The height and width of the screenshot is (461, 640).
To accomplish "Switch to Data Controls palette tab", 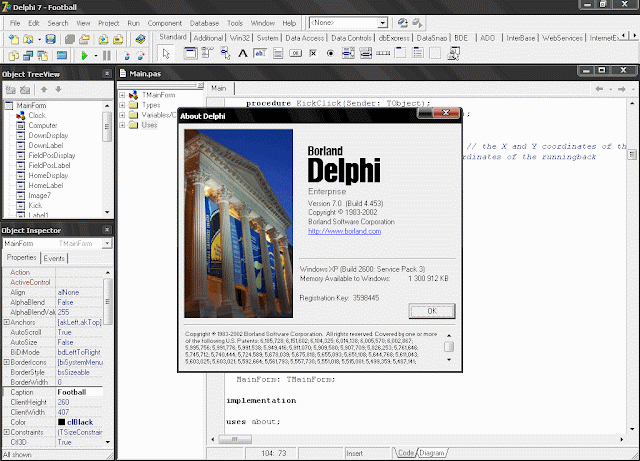I will [351, 38].
